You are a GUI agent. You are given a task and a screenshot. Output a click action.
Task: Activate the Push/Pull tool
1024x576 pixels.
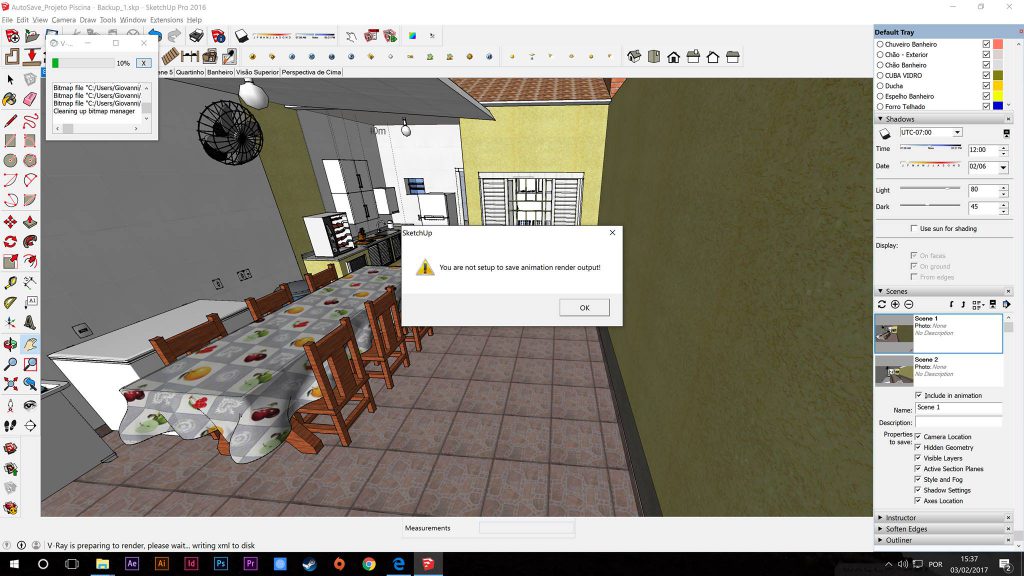pyautogui.click(x=30, y=222)
